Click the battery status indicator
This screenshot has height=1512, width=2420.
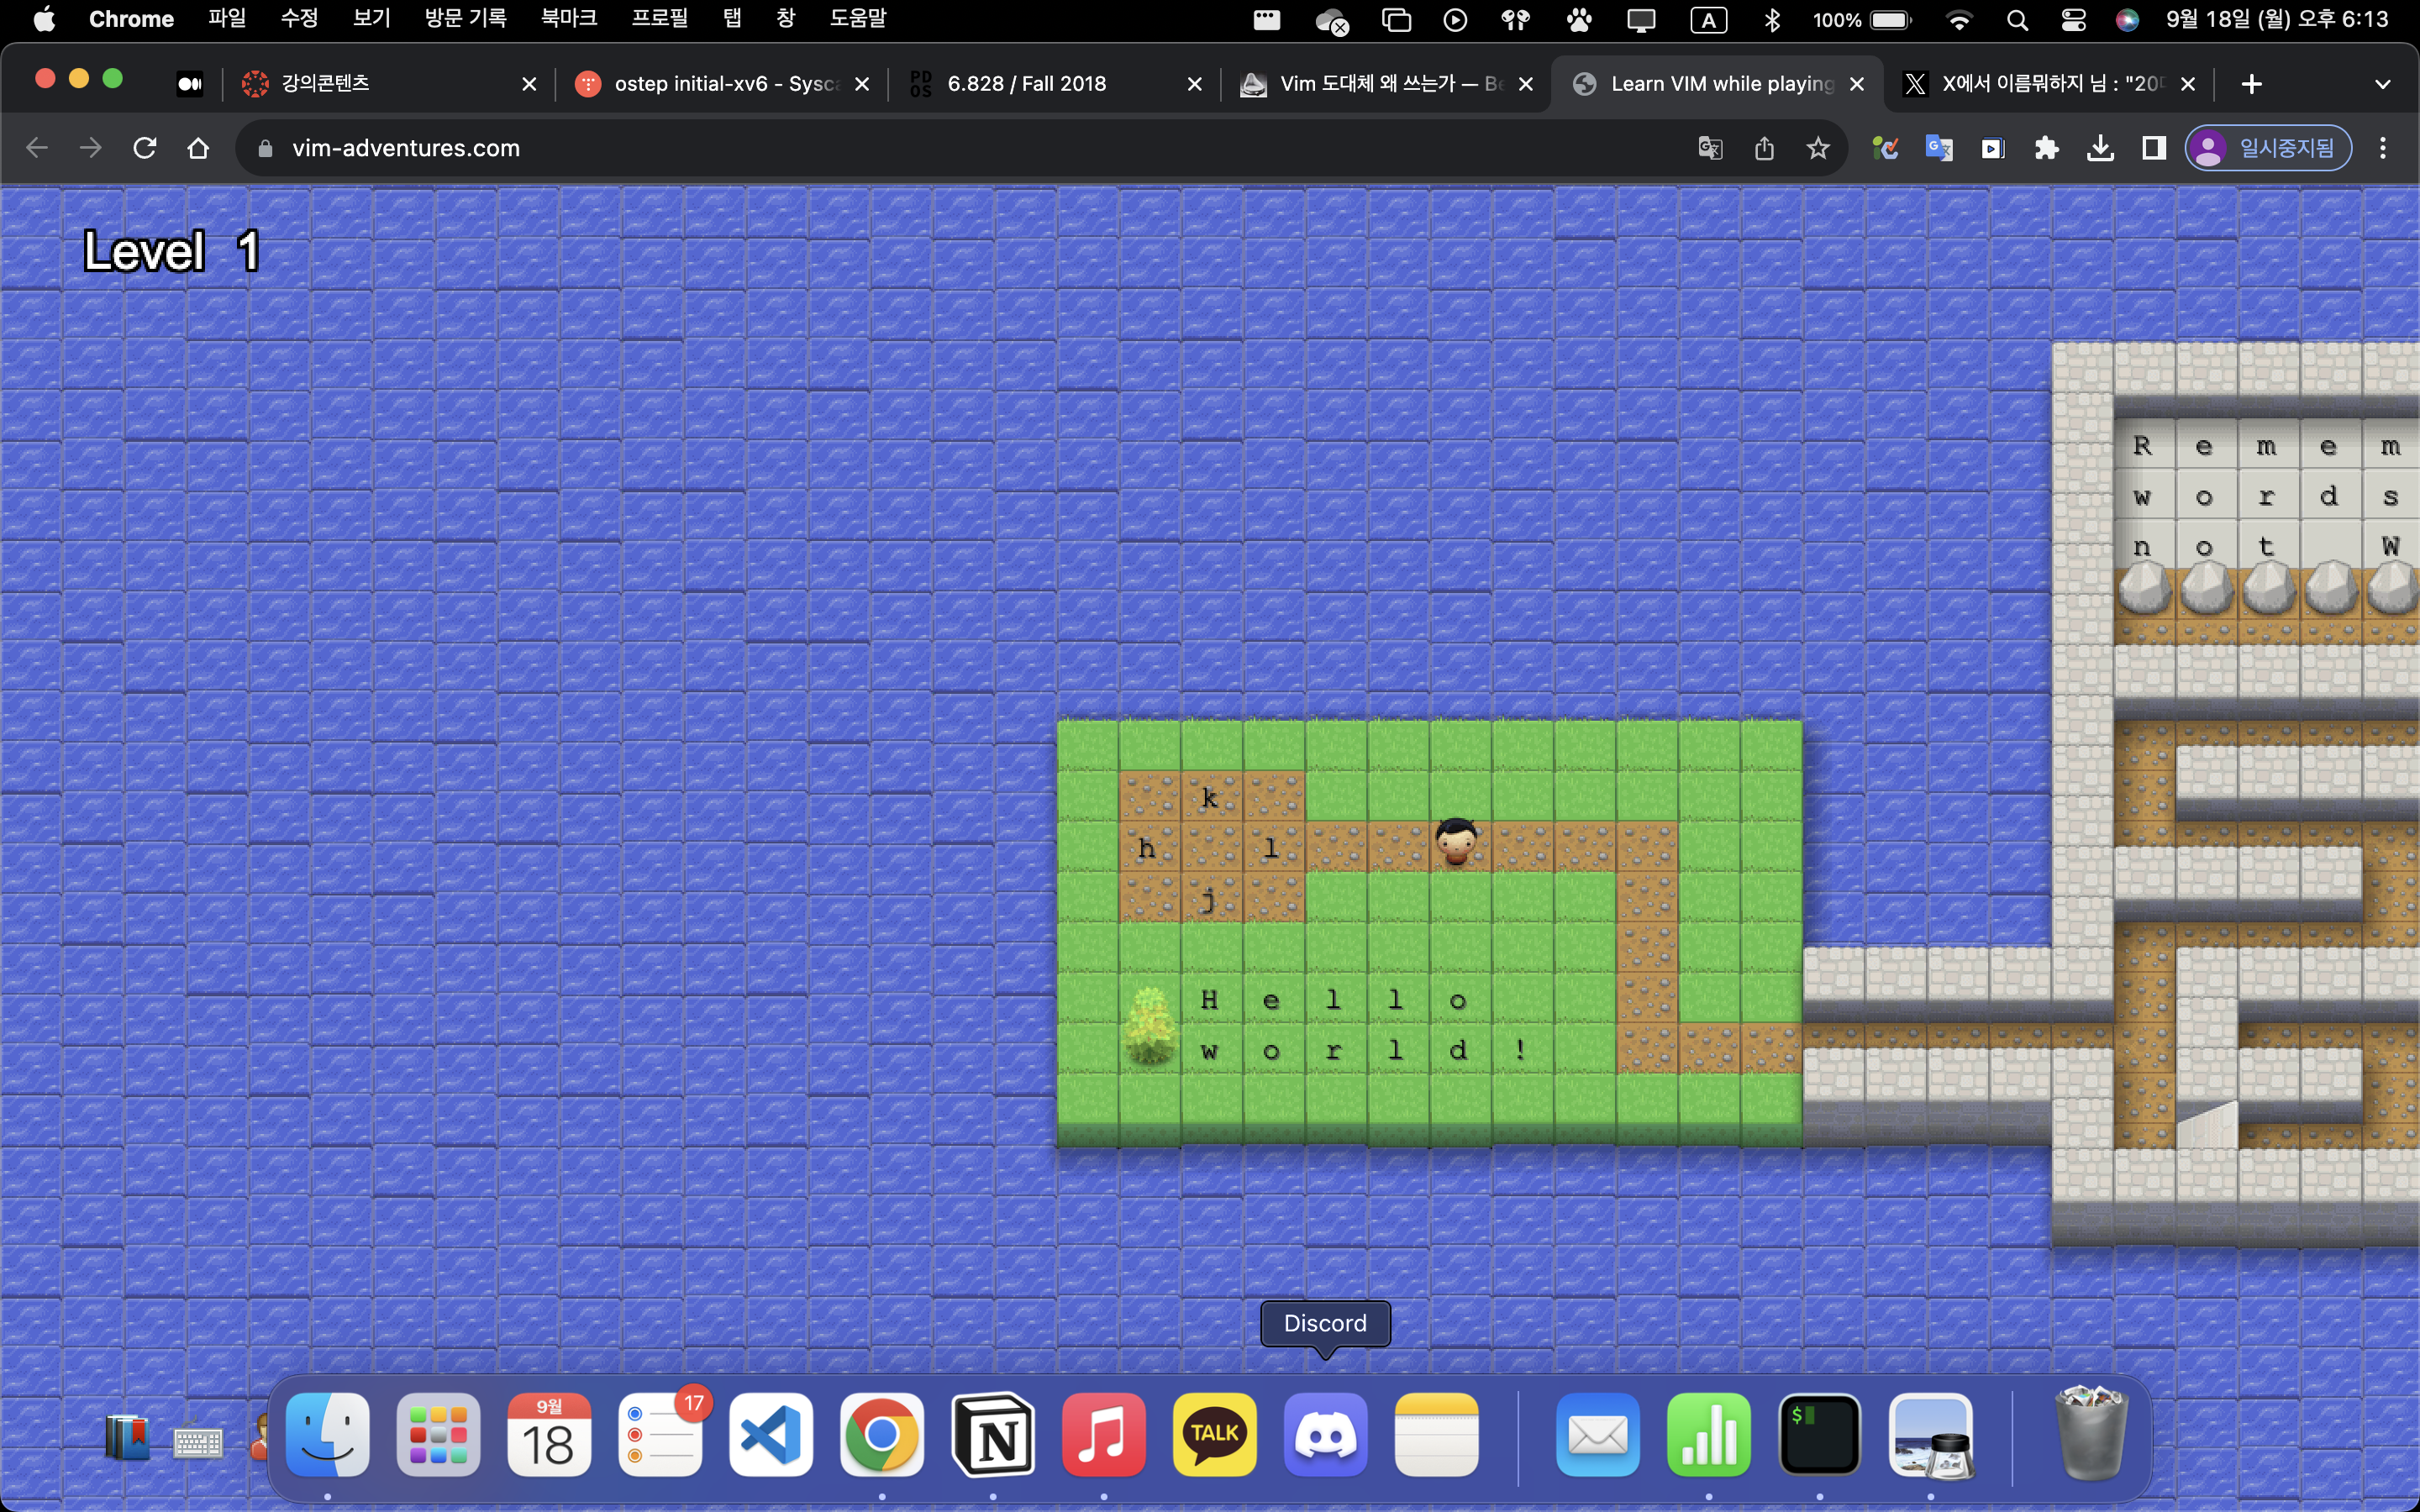[x=1862, y=19]
